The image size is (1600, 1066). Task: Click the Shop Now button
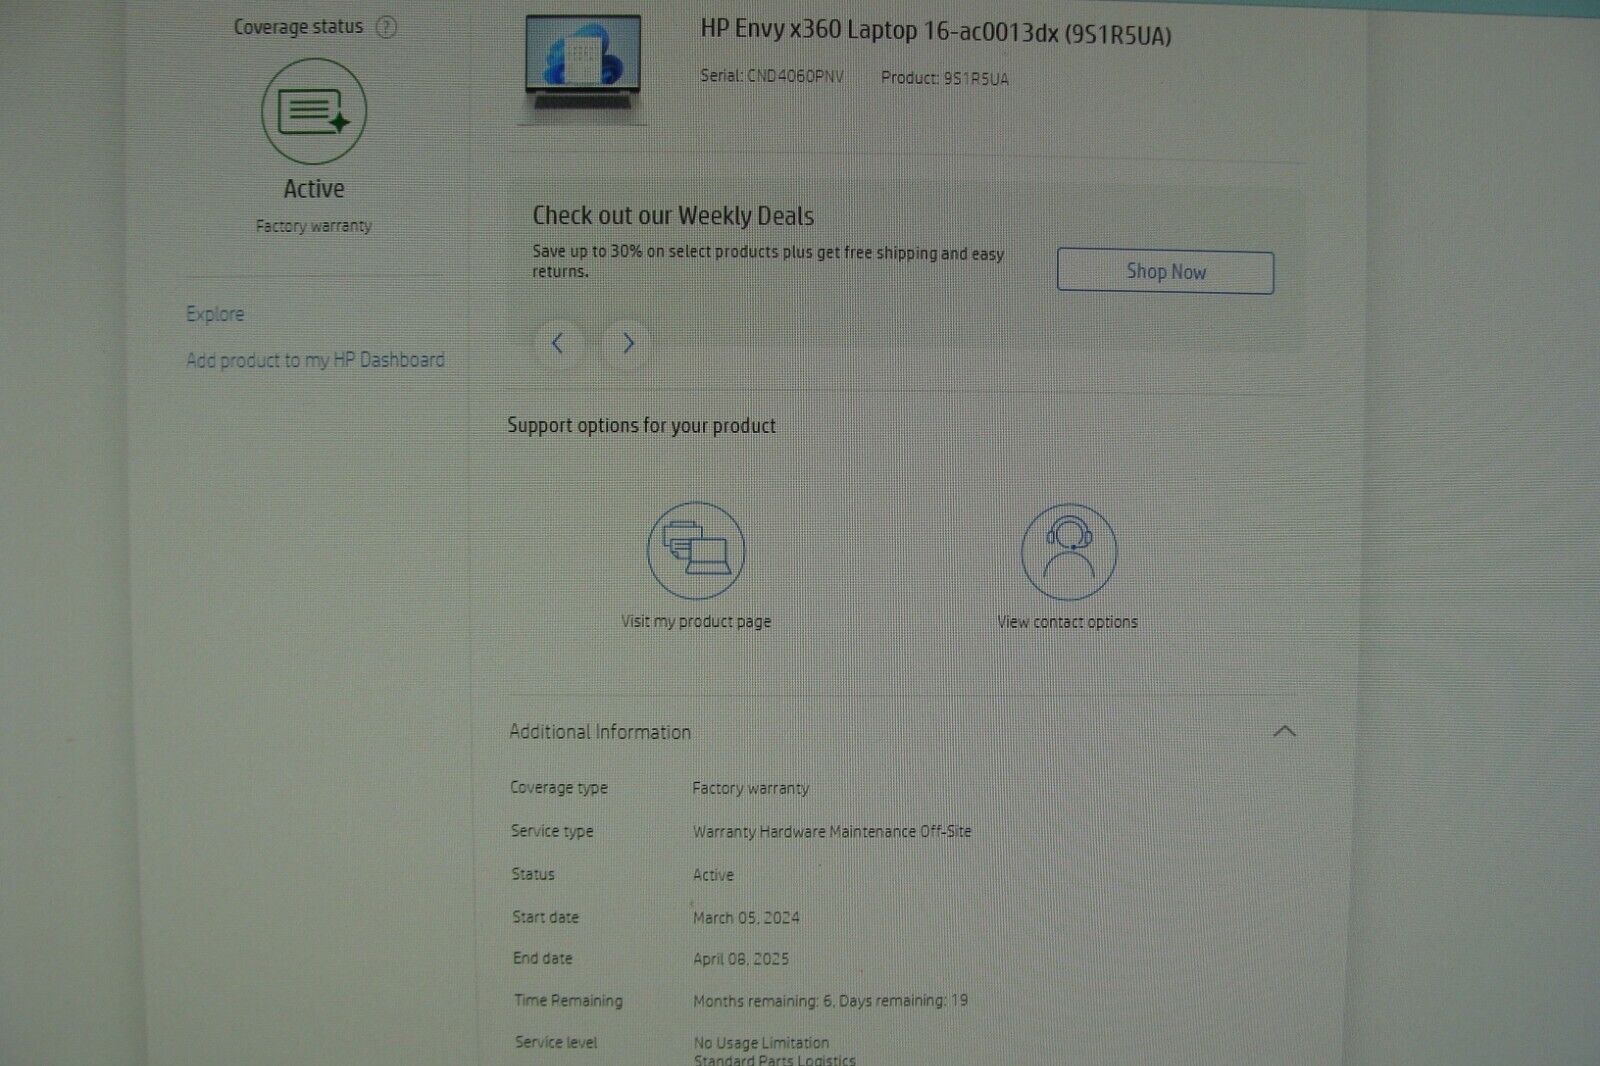click(x=1165, y=271)
